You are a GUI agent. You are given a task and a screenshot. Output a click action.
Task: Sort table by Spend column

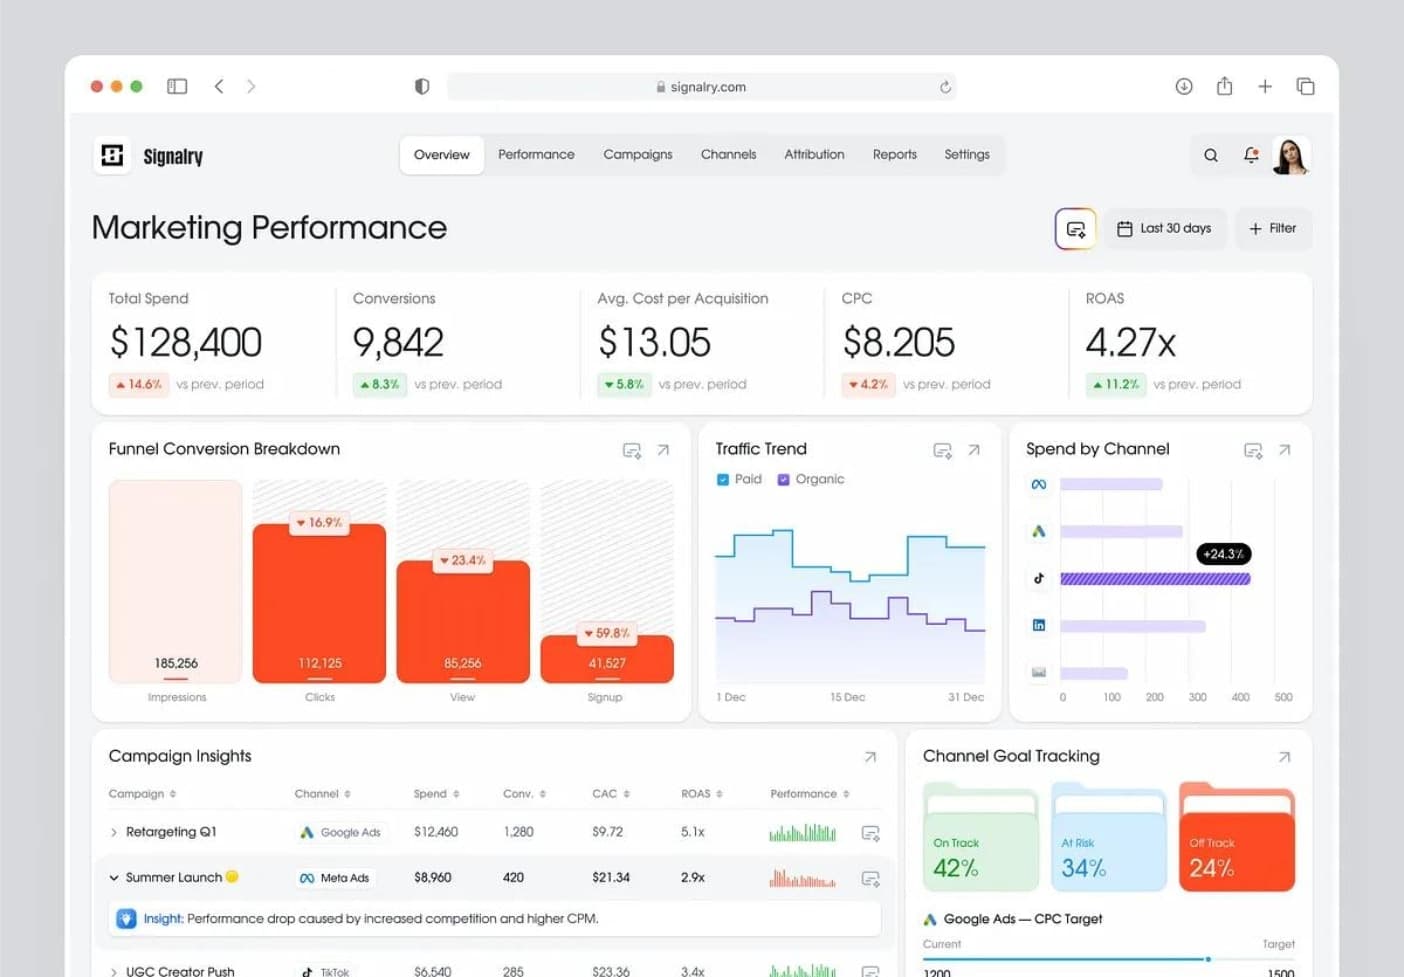[437, 794]
